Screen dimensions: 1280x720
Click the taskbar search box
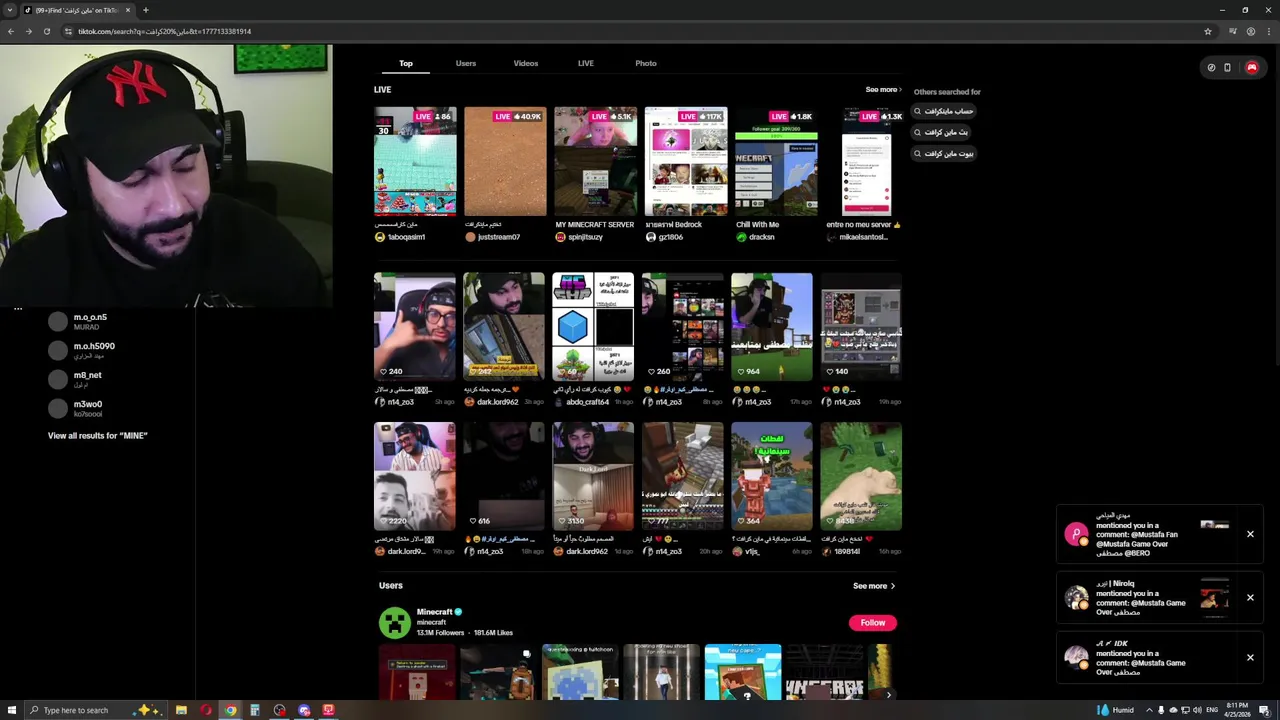coord(95,710)
